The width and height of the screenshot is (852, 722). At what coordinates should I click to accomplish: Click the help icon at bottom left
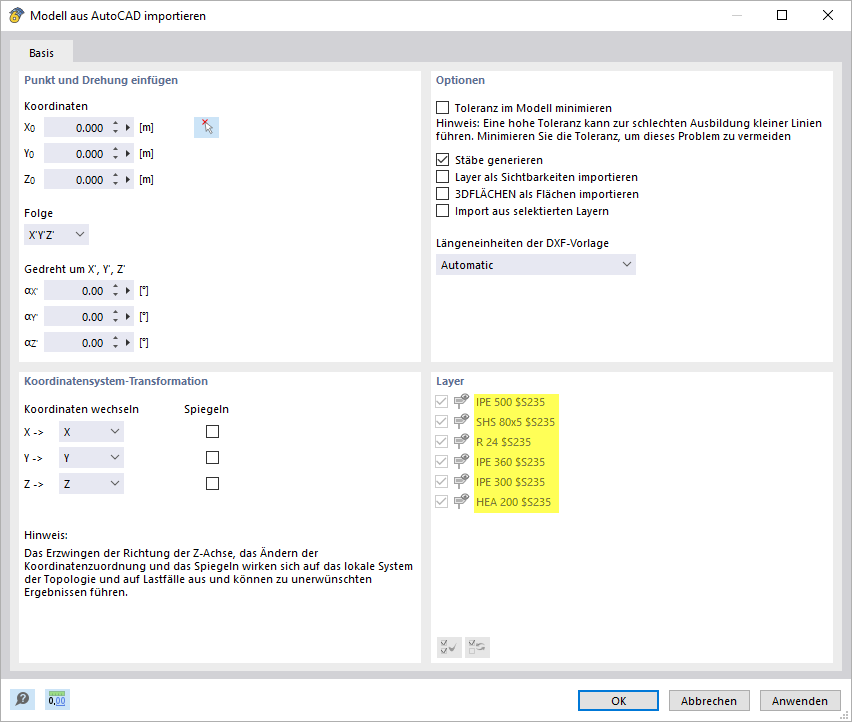tap(22, 699)
